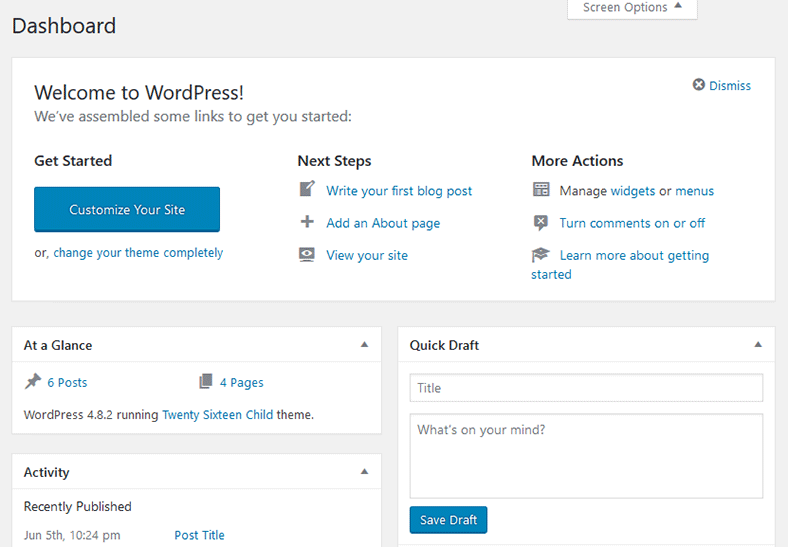
Task: Click the Quick Draft panel title
Action: pyautogui.click(x=444, y=345)
